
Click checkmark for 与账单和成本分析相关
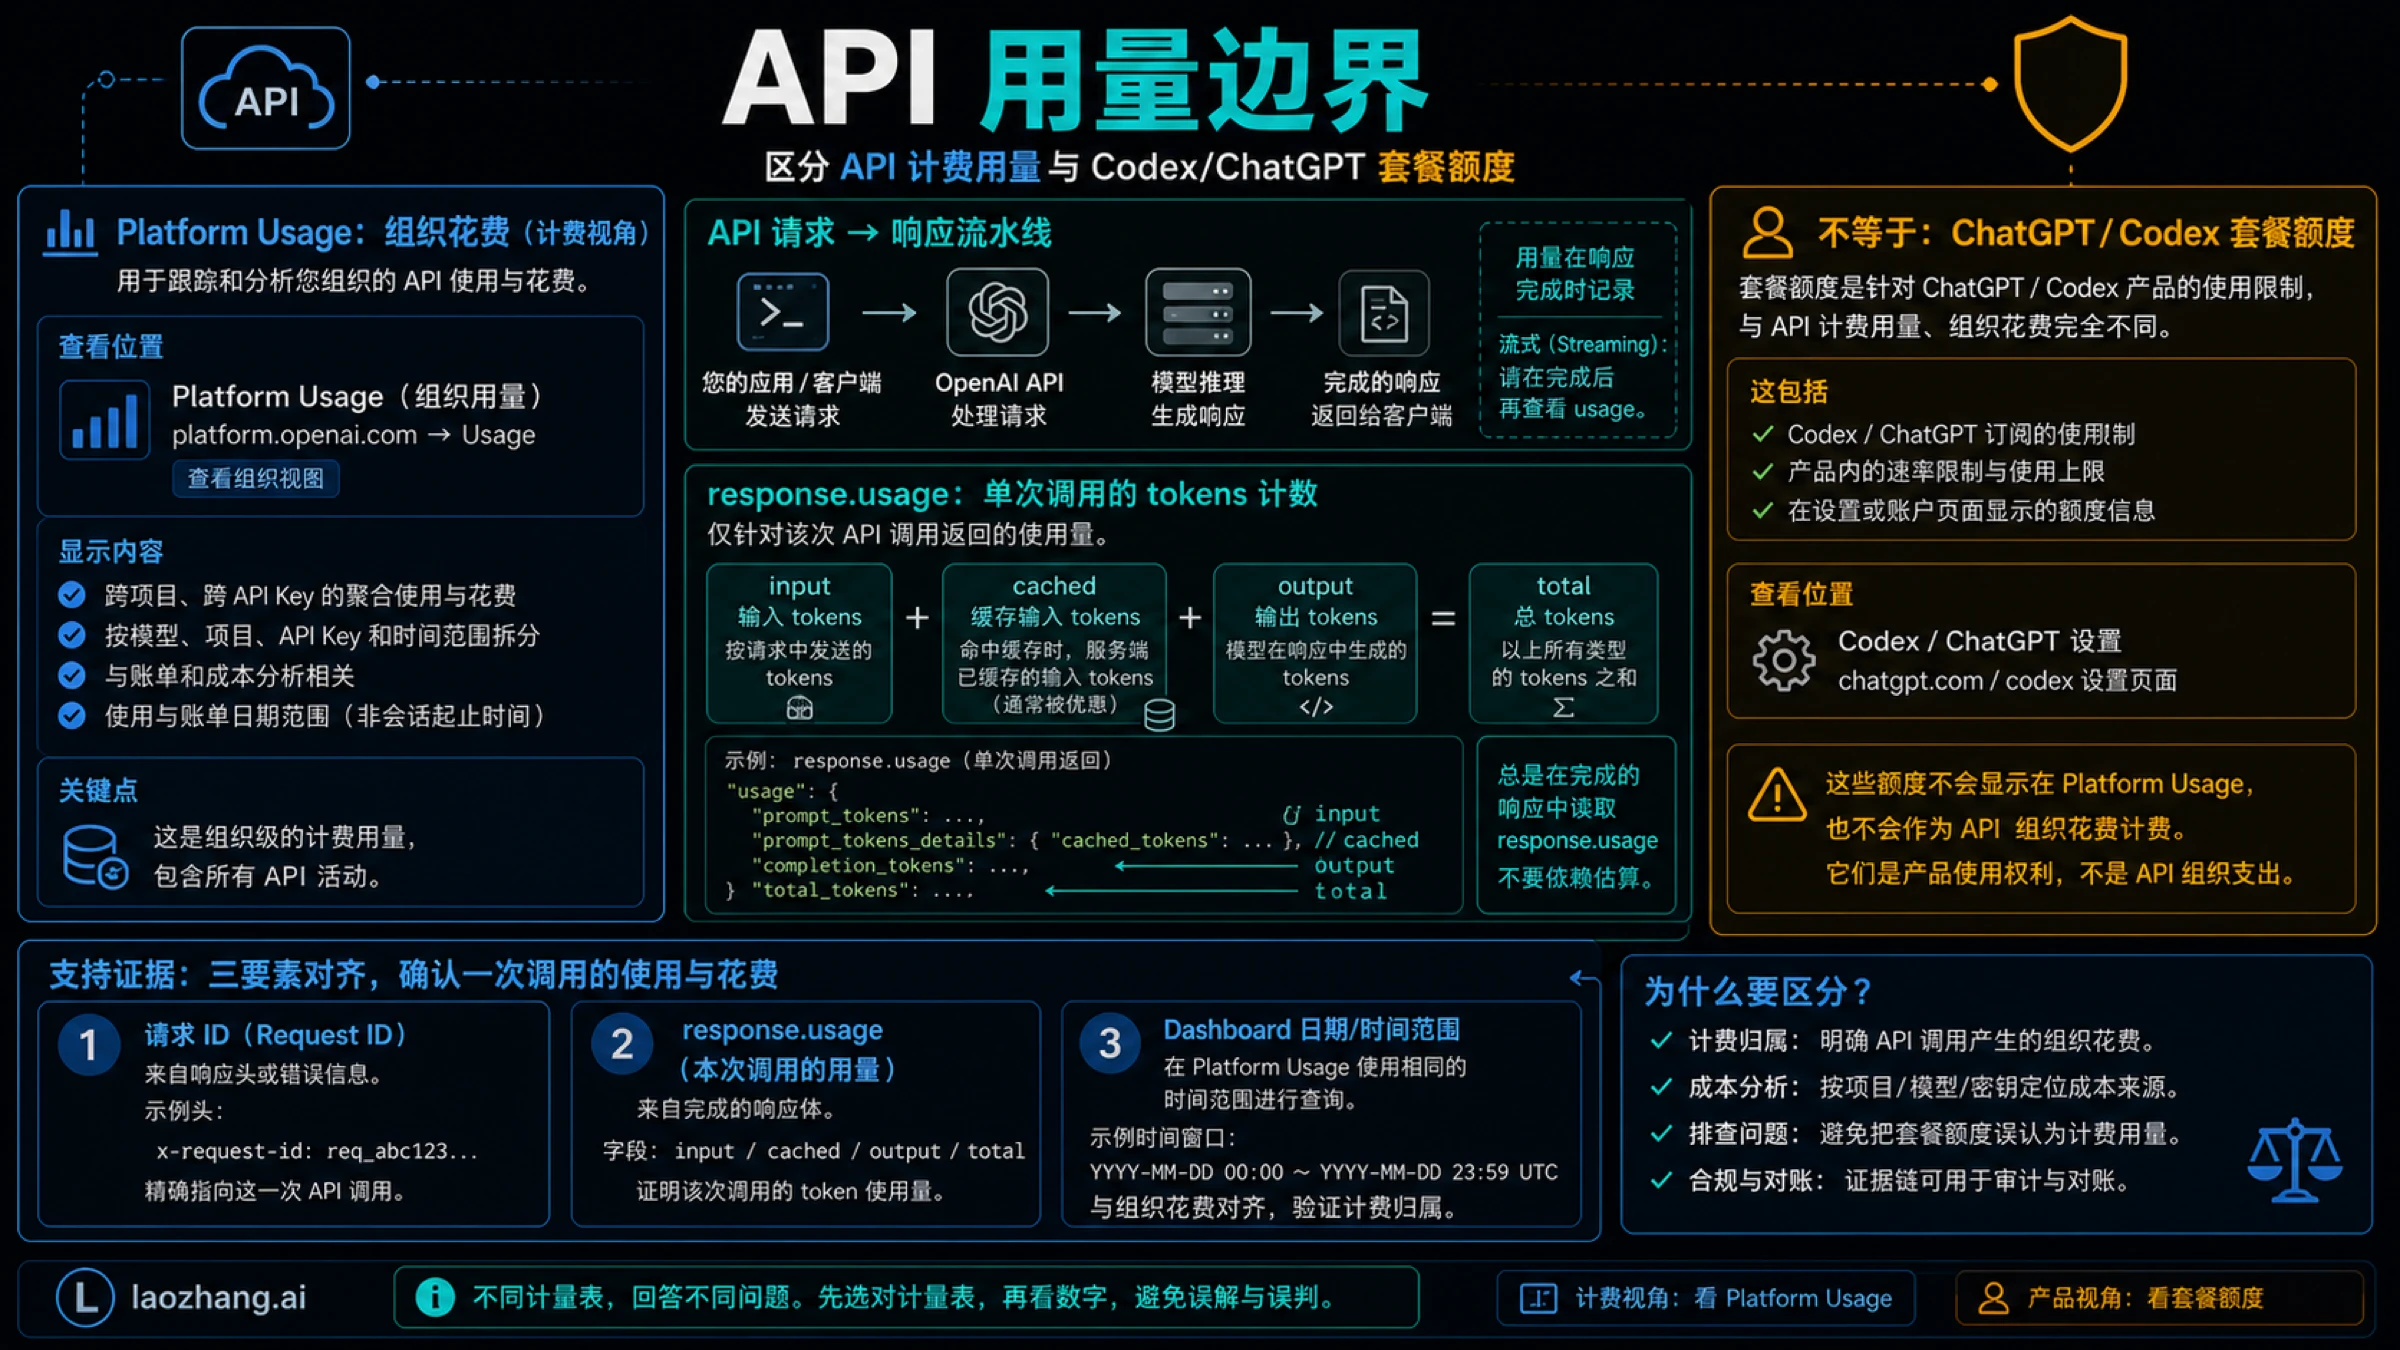[72, 676]
